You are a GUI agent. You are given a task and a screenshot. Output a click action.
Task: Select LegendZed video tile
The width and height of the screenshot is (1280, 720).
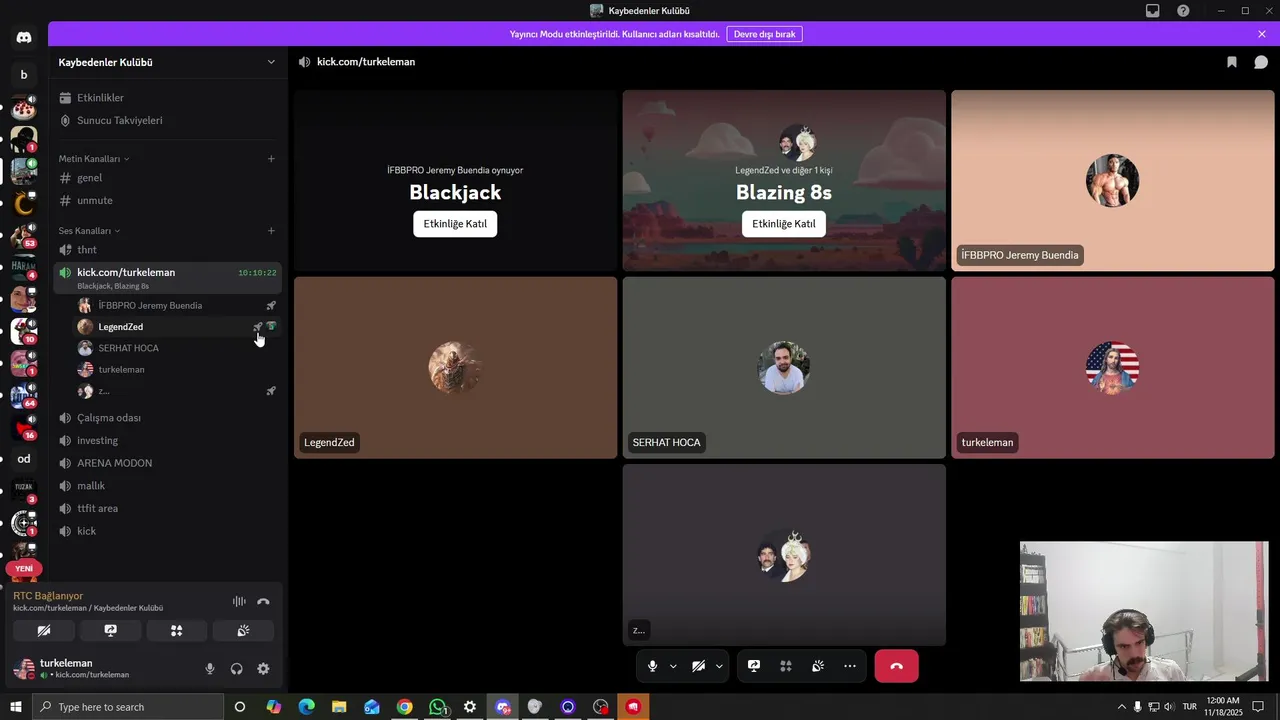coord(455,367)
